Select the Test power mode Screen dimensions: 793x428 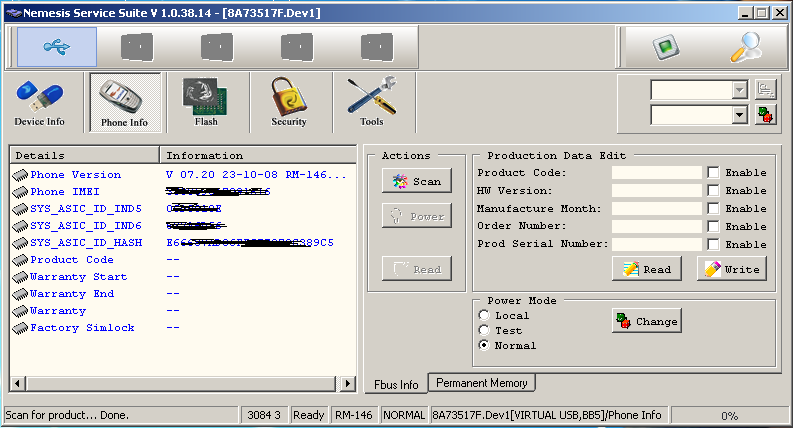(x=484, y=330)
